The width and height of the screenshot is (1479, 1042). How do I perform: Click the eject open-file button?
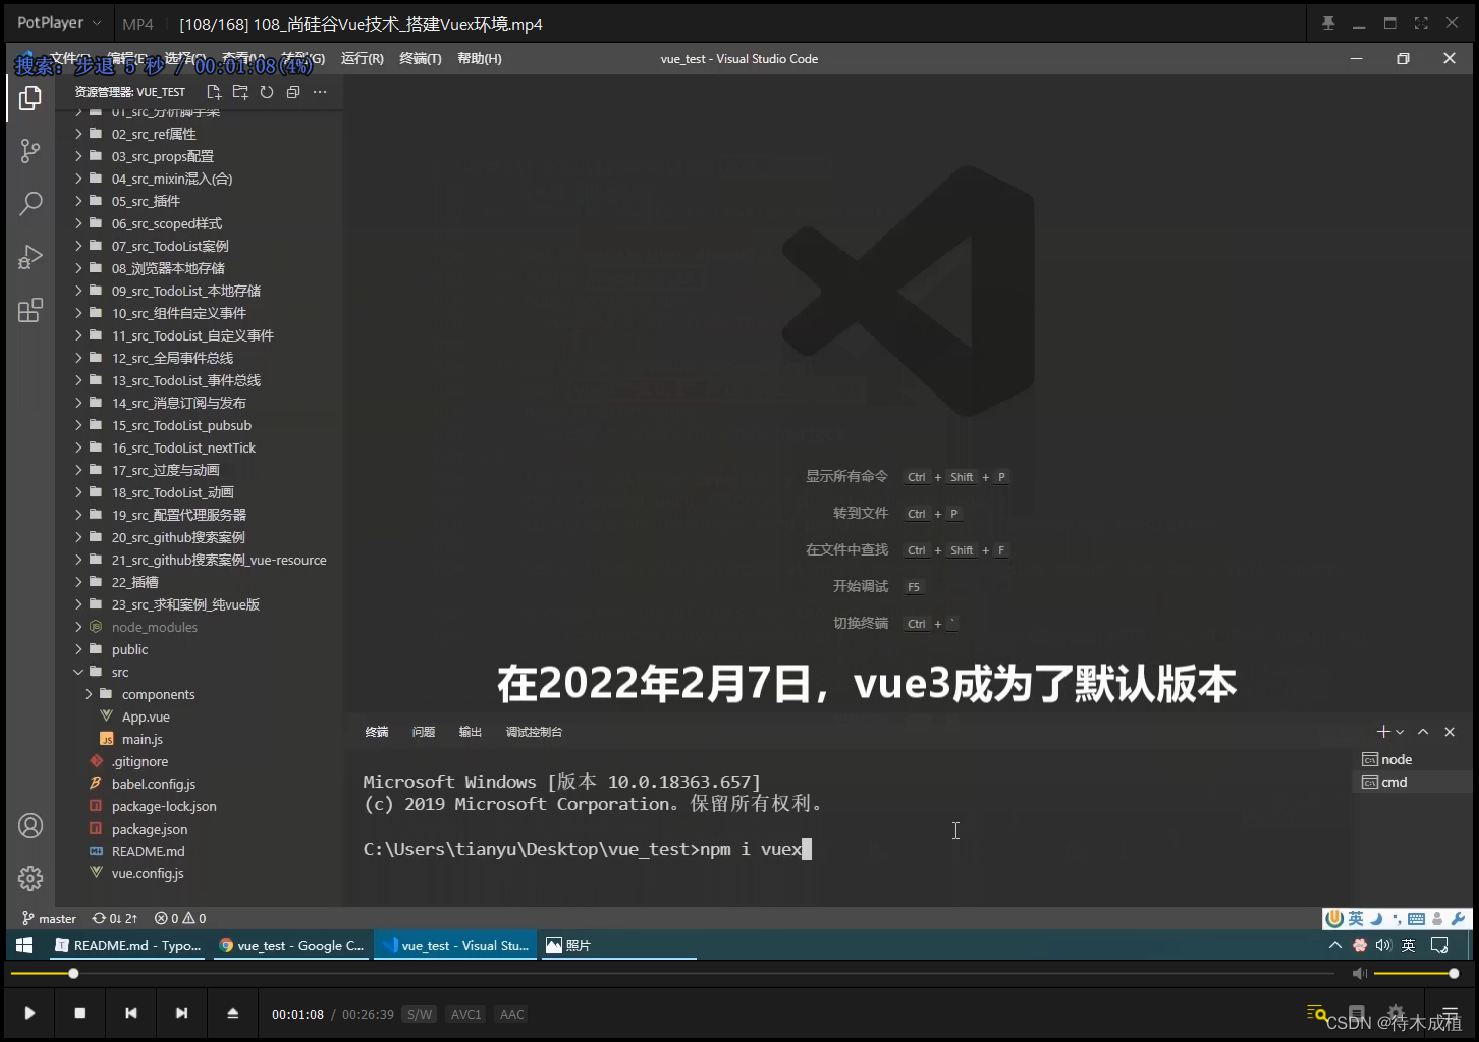tap(232, 1013)
